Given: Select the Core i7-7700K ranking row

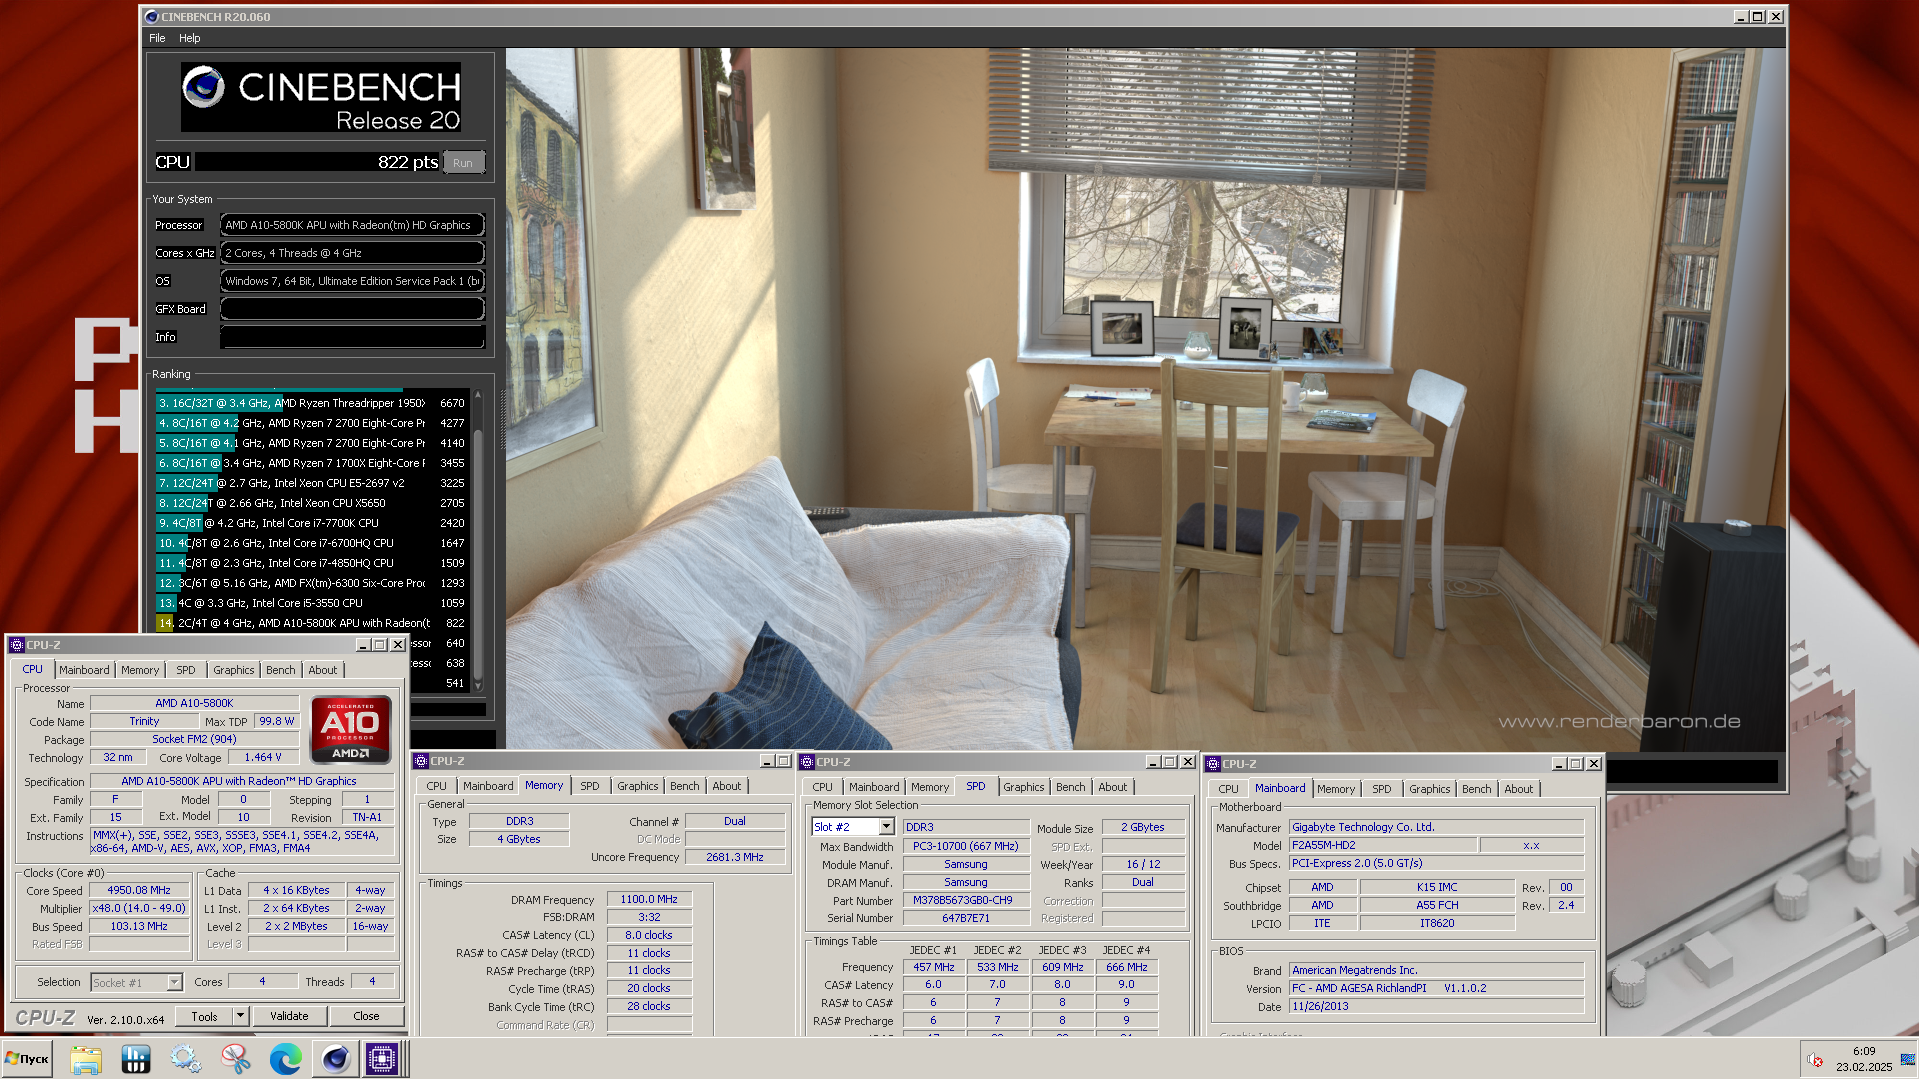Looking at the screenshot, I should 311,523.
